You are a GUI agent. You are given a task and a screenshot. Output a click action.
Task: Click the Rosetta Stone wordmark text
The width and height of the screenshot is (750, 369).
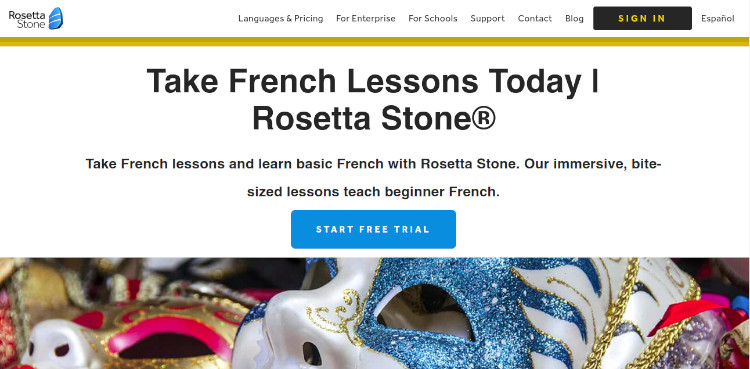point(27,19)
